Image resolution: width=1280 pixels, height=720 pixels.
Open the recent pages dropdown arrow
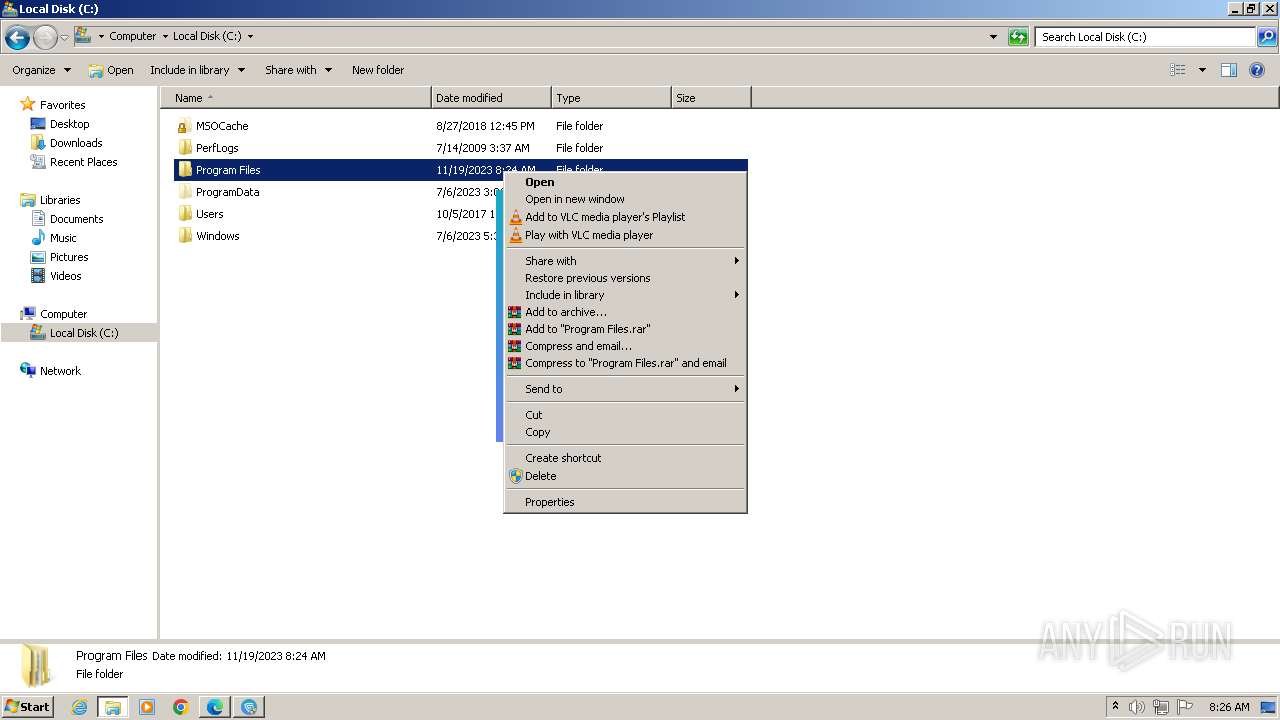pyautogui.click(x=64, y=38)
